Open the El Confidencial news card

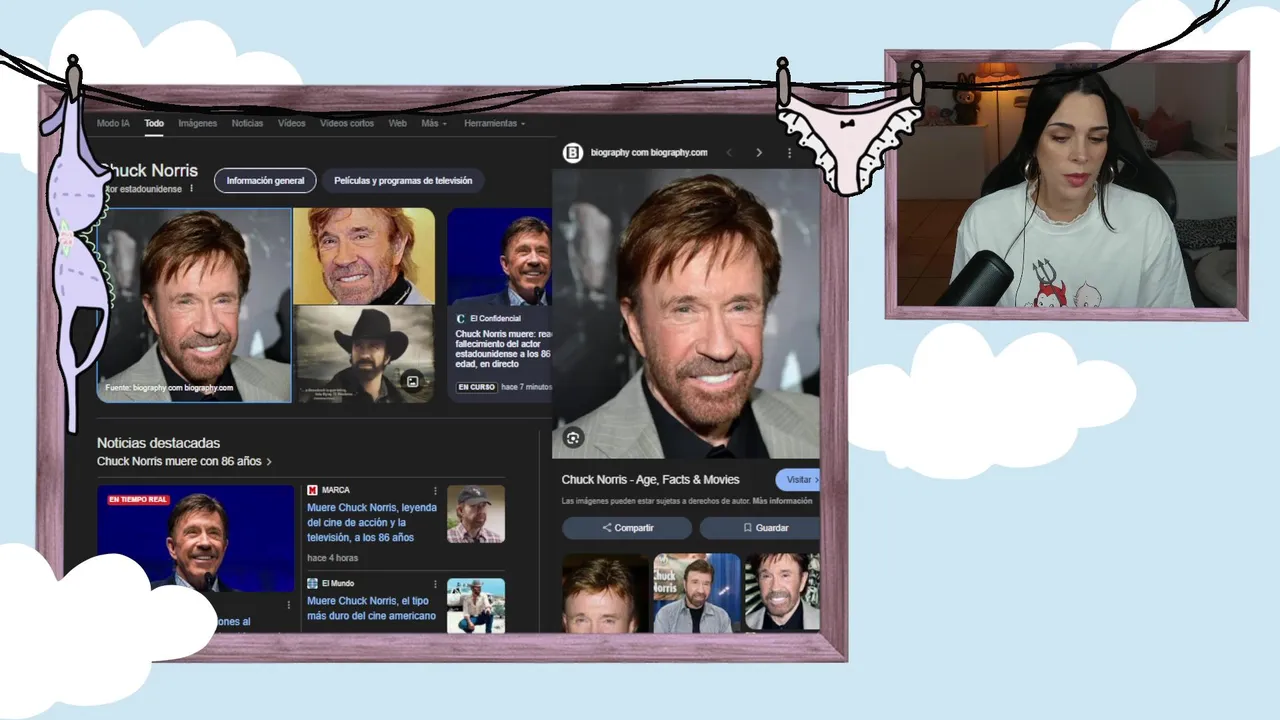pos(499,305)
